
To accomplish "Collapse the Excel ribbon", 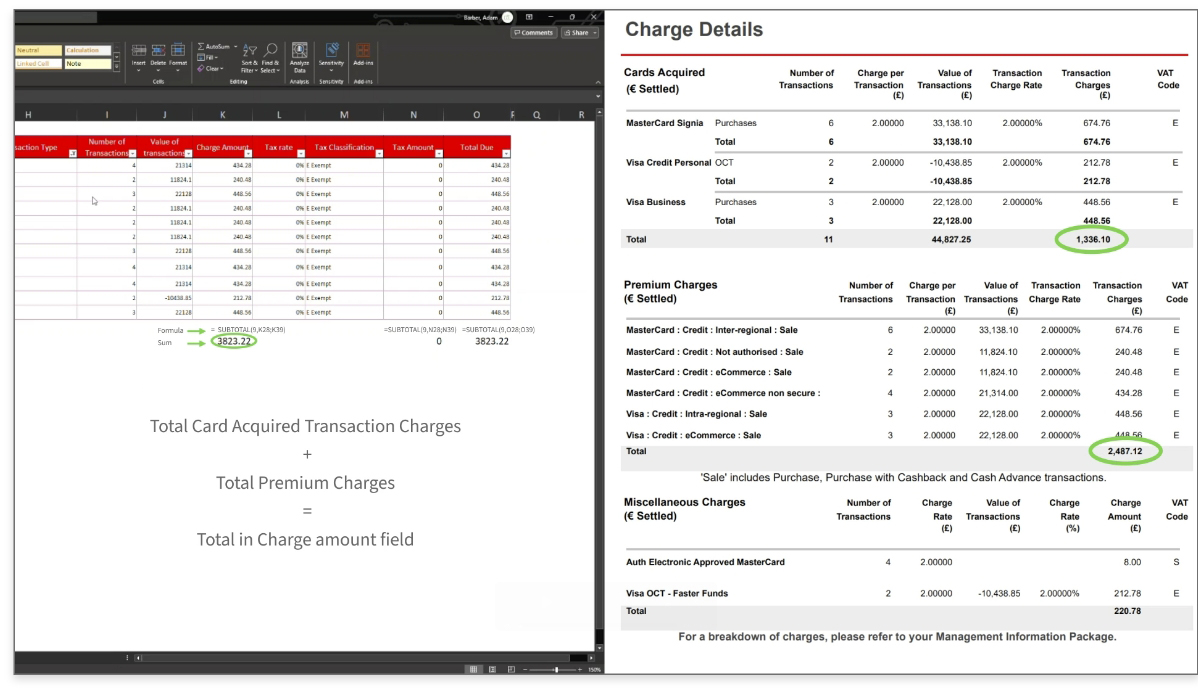I will (x=597, y=82).
